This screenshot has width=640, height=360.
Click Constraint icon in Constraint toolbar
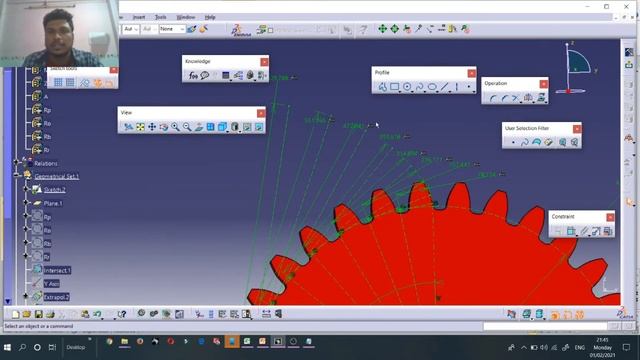(x=571, y=231)
